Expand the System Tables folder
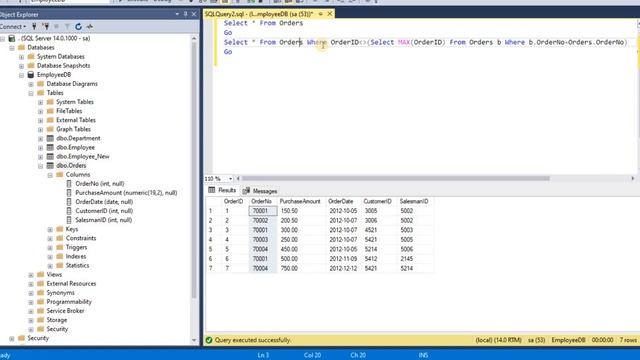Screen dimensions: 640x360 pyautogui.click(x=40, y=102)
